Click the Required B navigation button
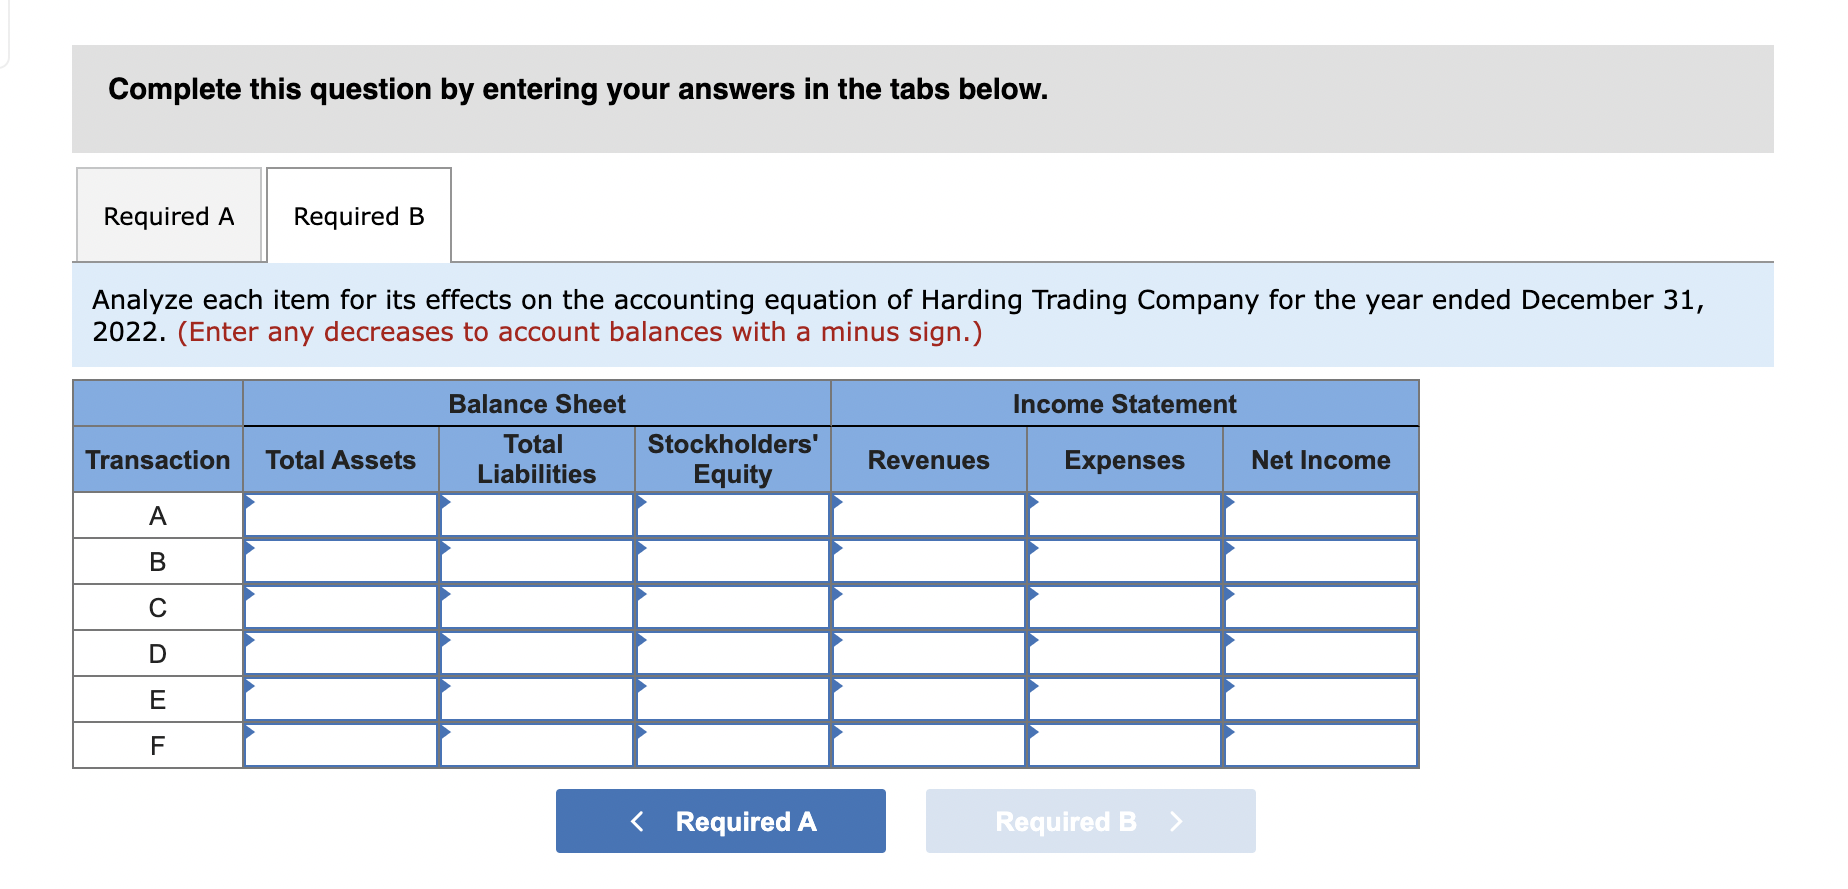1848x889 pixels. pos(1089,820)
